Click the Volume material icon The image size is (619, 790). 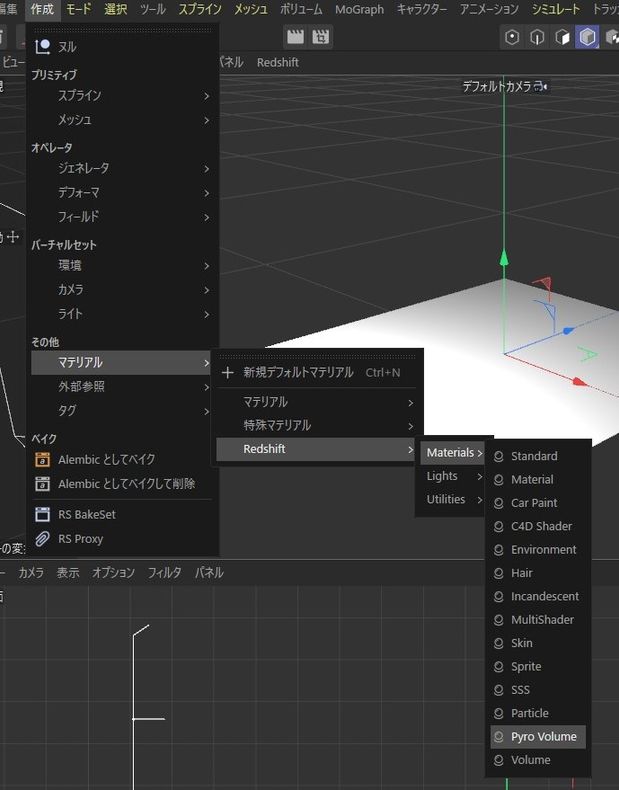(x=499, y=760)
